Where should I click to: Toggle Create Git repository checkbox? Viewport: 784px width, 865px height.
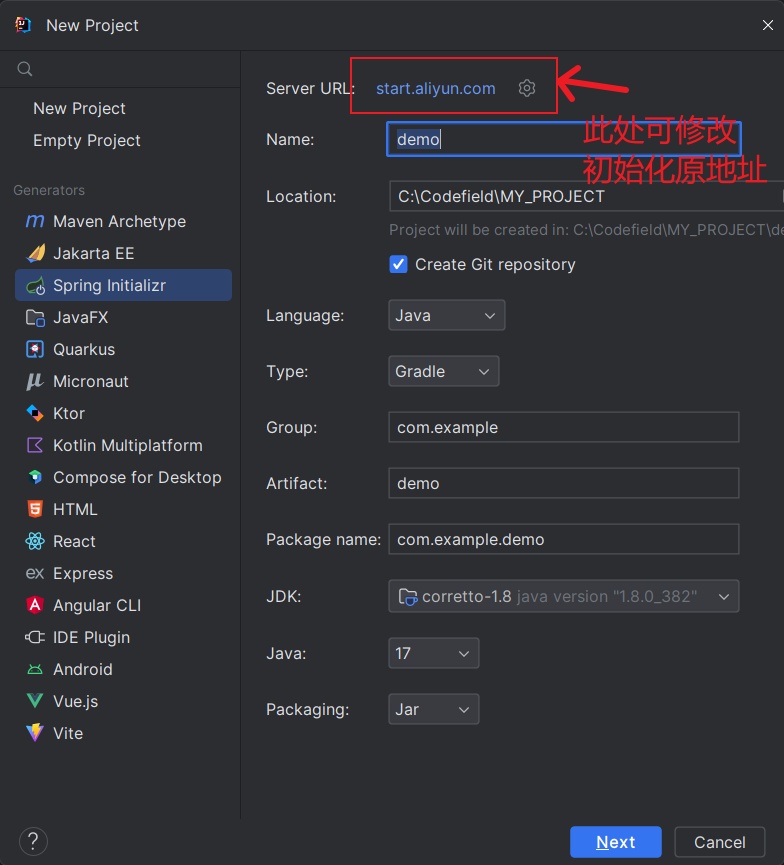tap(398, 264)
